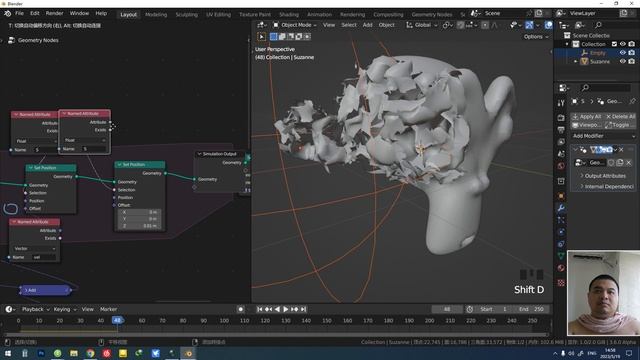The width and height of the screenshot is (640, 360).
Task: Remove the Geometry Nodes modifier
Action: click(621, 150)
